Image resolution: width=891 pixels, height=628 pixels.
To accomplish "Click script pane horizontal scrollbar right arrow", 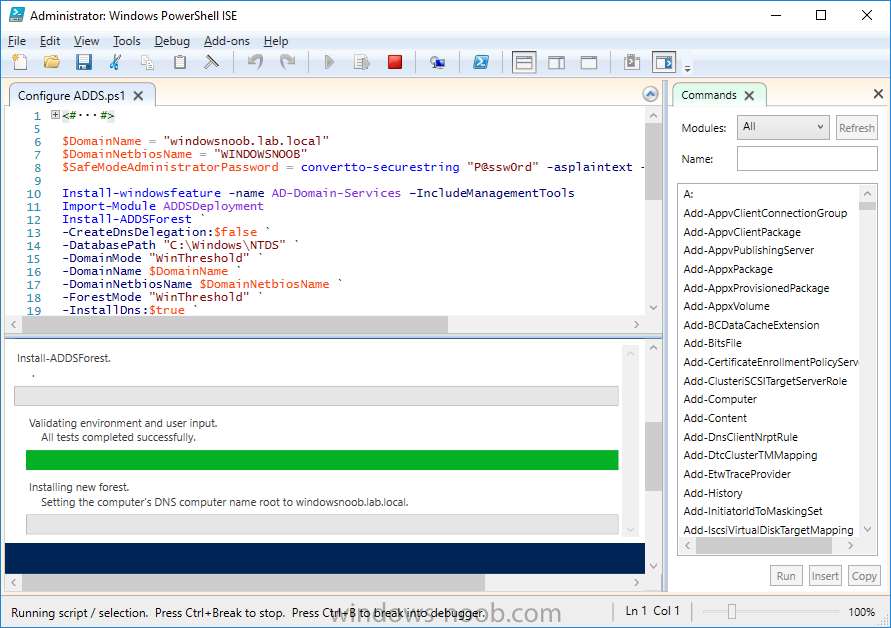I will pyautogui.click(x=636, y=325).
